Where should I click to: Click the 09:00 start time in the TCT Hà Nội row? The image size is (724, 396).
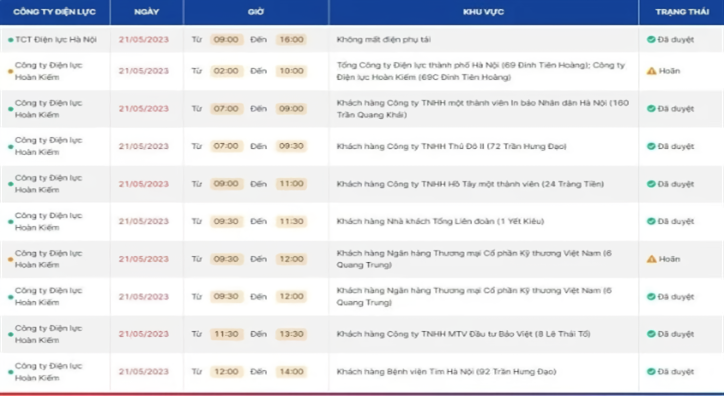[x=226, y=40]
